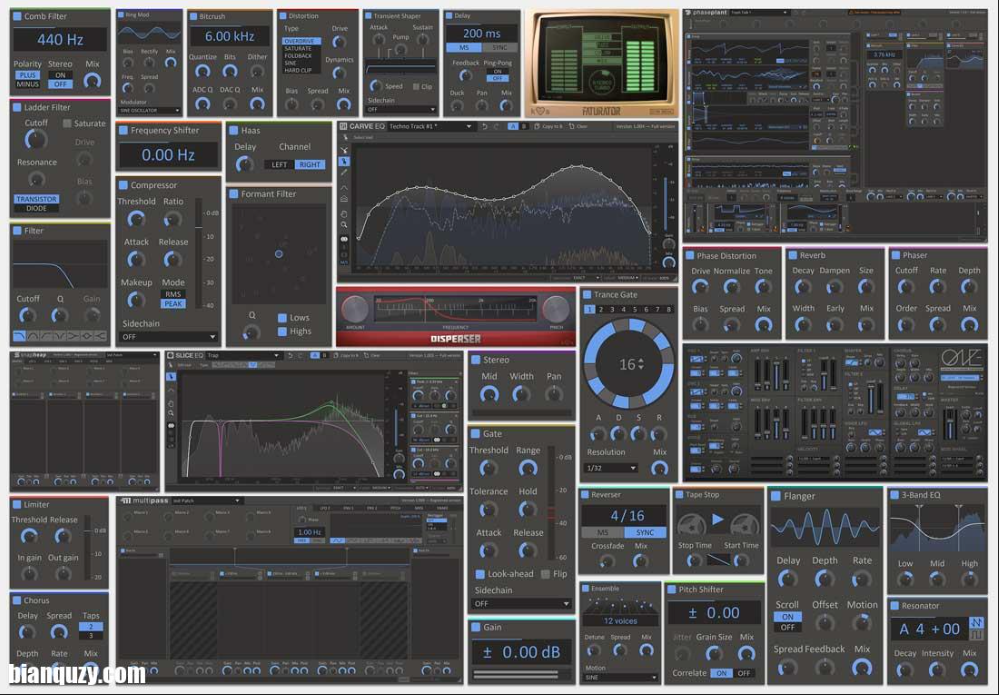Select the low-pass shape icon in Filter
The image size is (999, 695).
18,336
